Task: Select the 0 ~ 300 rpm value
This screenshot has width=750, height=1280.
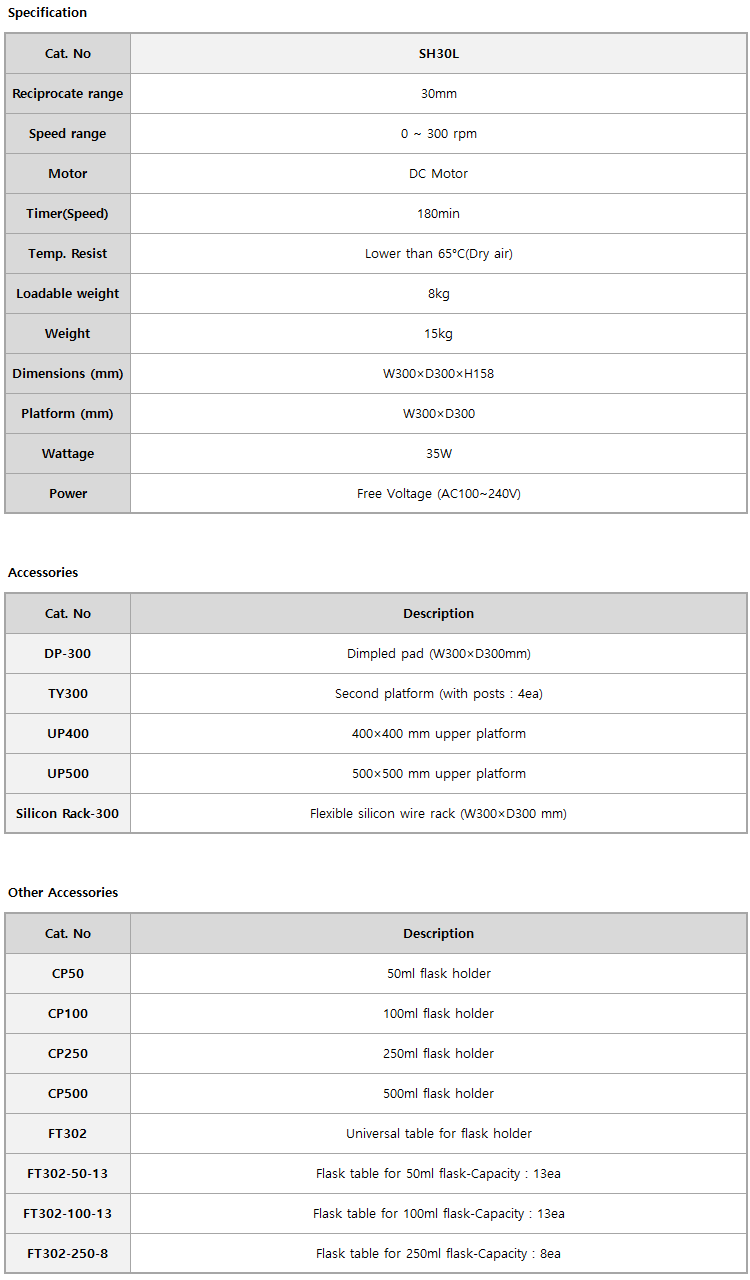Action: (438, 134)
